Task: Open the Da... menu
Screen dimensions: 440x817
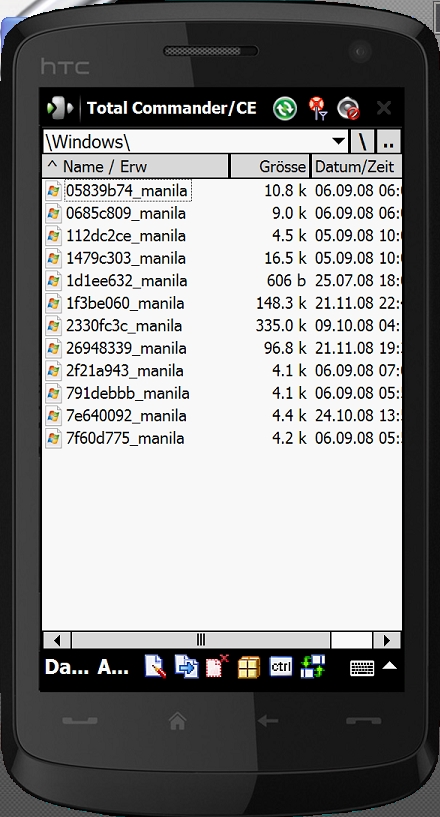Action: coord(66,667)
